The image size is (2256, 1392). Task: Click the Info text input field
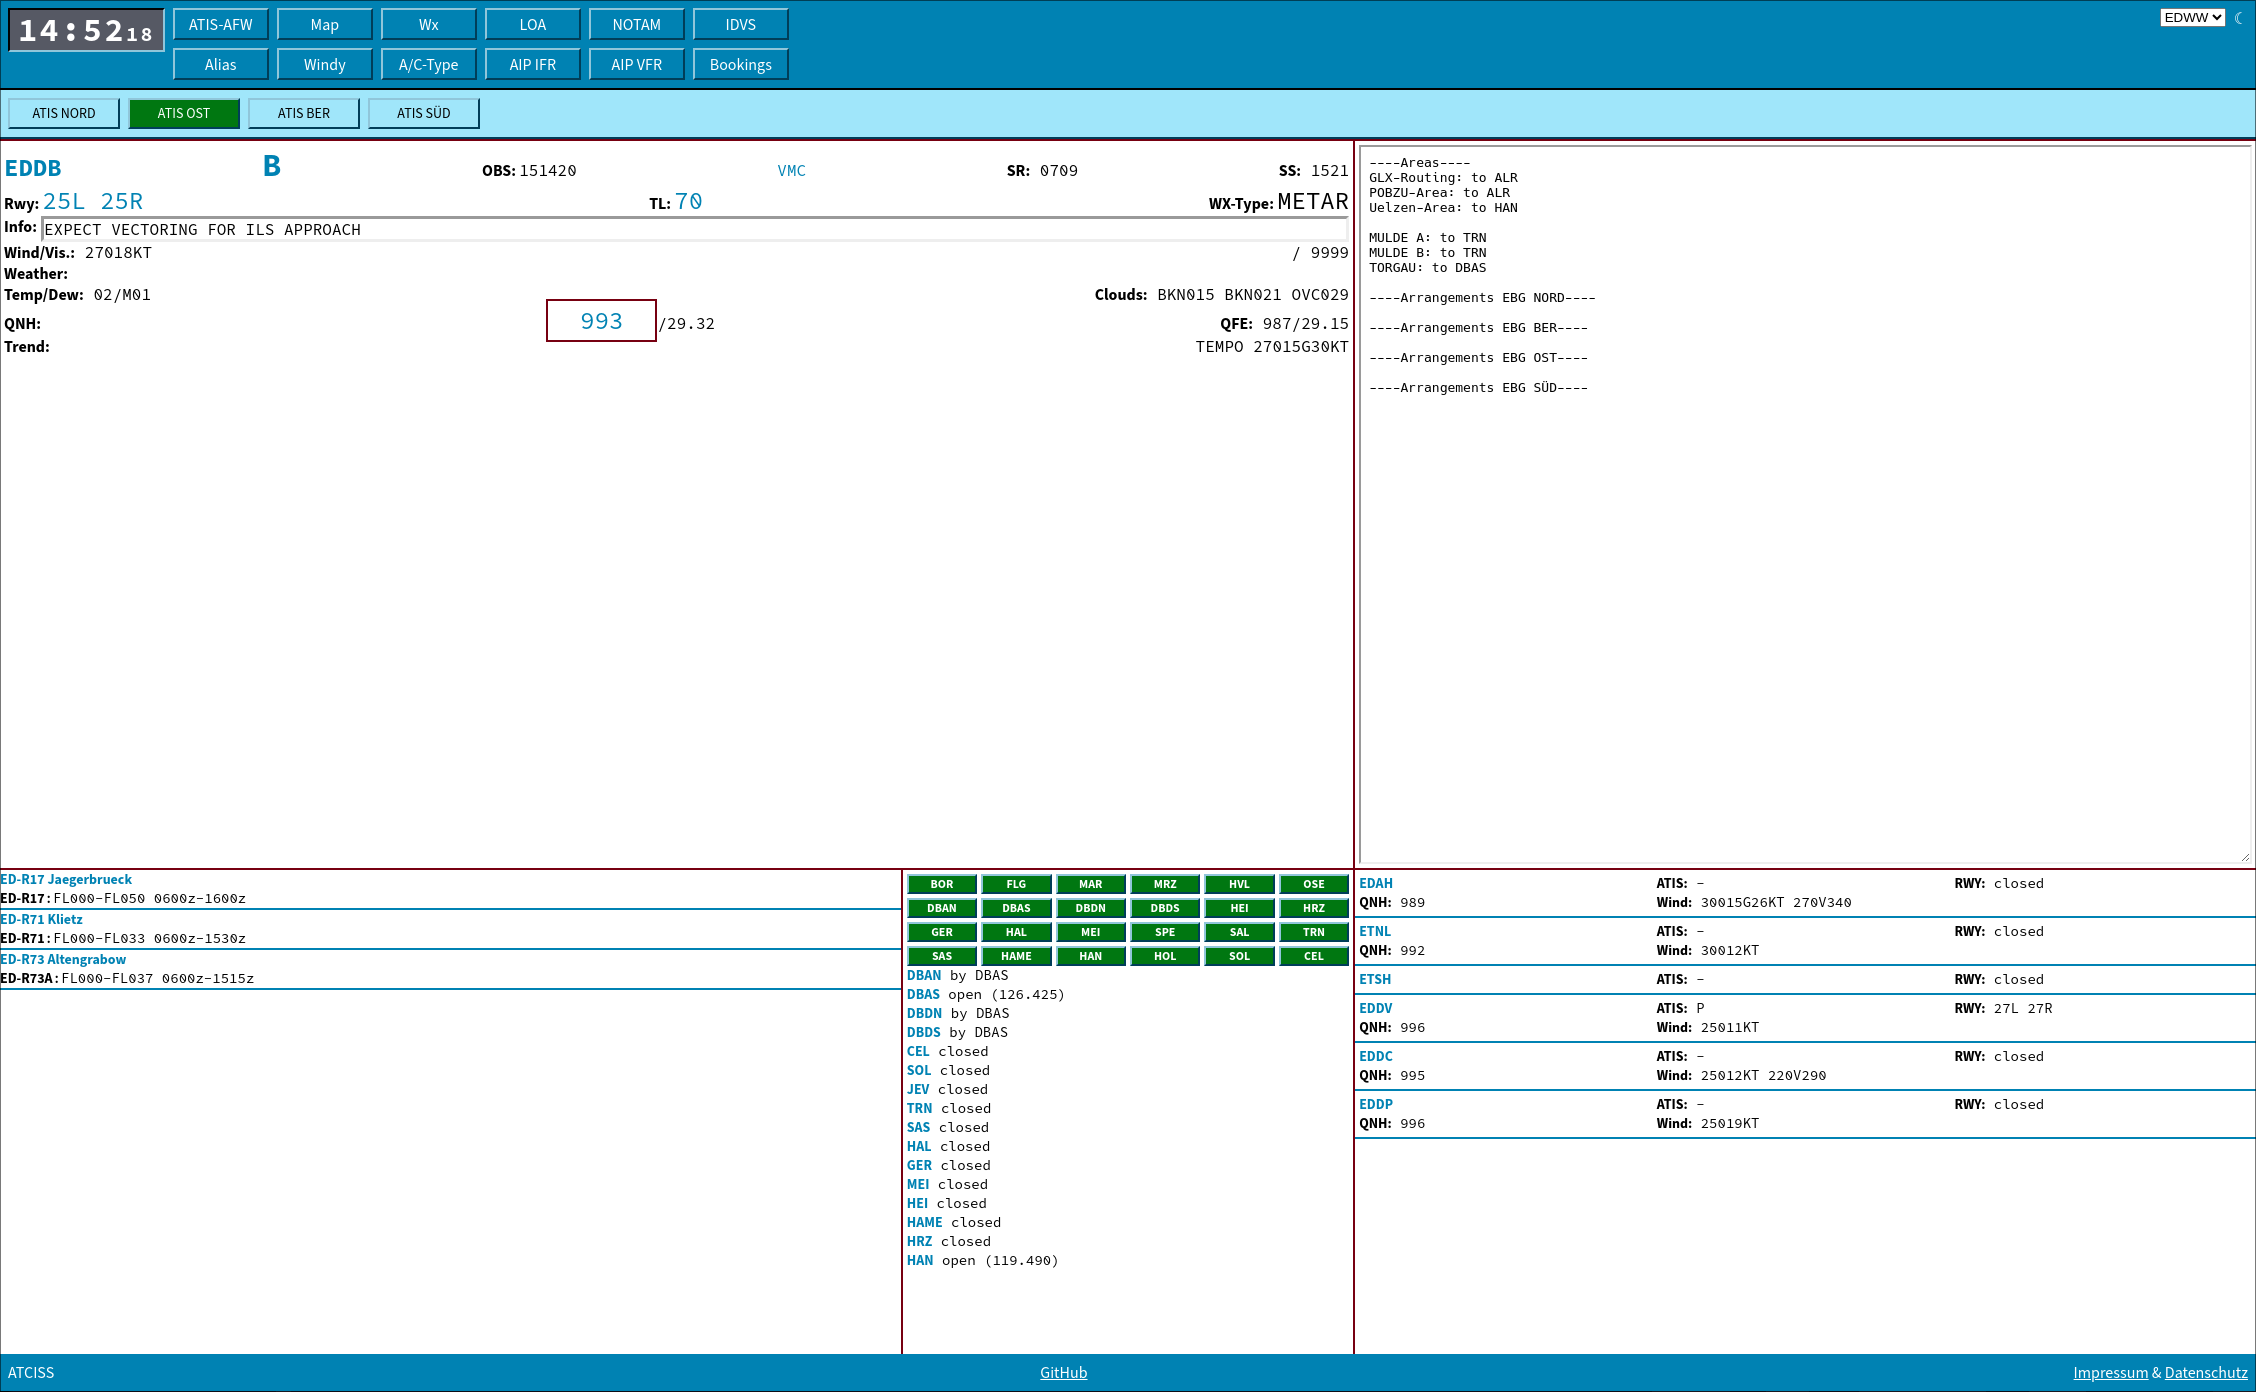694,230
